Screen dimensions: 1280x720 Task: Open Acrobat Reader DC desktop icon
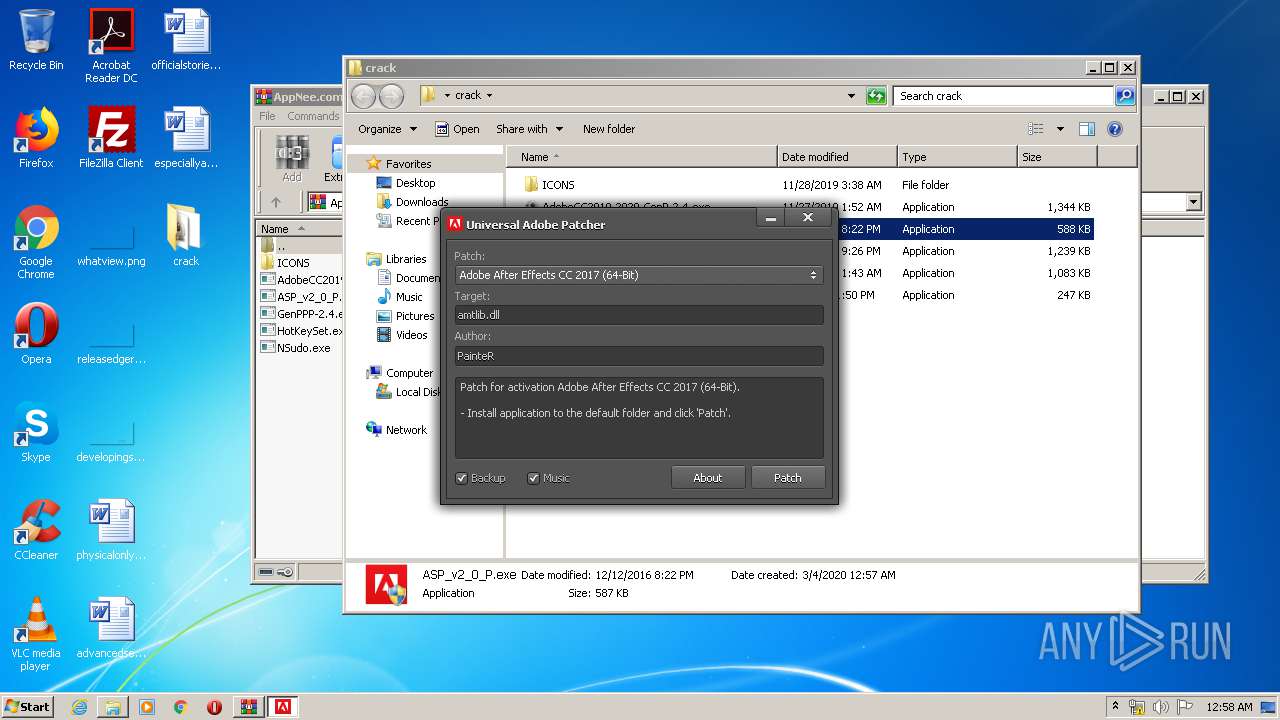pyautogui.click(x=111, y=46)
